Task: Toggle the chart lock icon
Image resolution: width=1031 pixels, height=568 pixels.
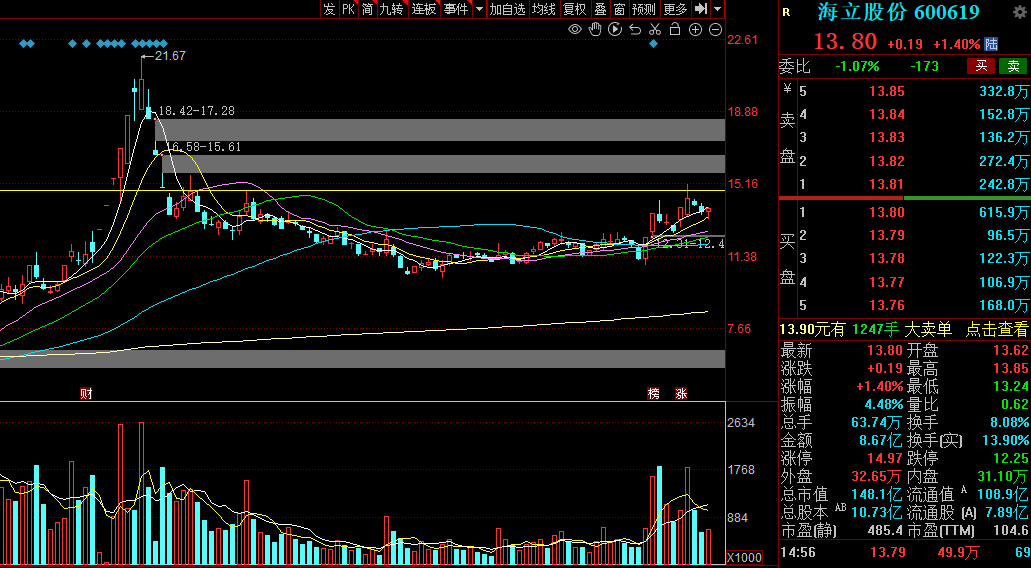Action: pos(675,29)
